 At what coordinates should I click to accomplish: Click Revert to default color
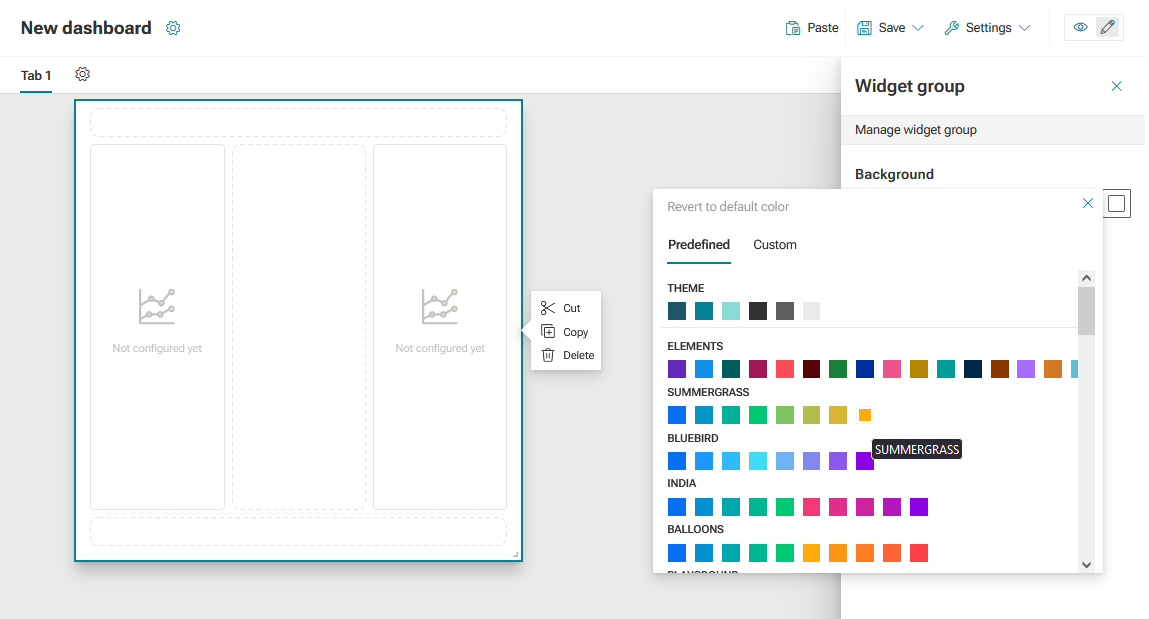(x=728, y=207)
